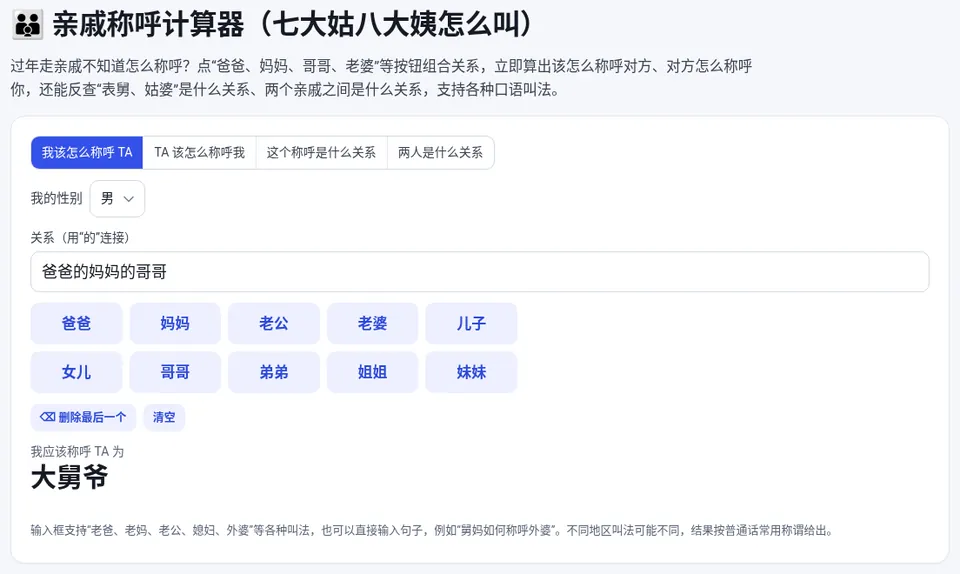Click the family icon beside the page title
Screen dimensions: 960x574
pyautogui.click(x=28, y=24)
